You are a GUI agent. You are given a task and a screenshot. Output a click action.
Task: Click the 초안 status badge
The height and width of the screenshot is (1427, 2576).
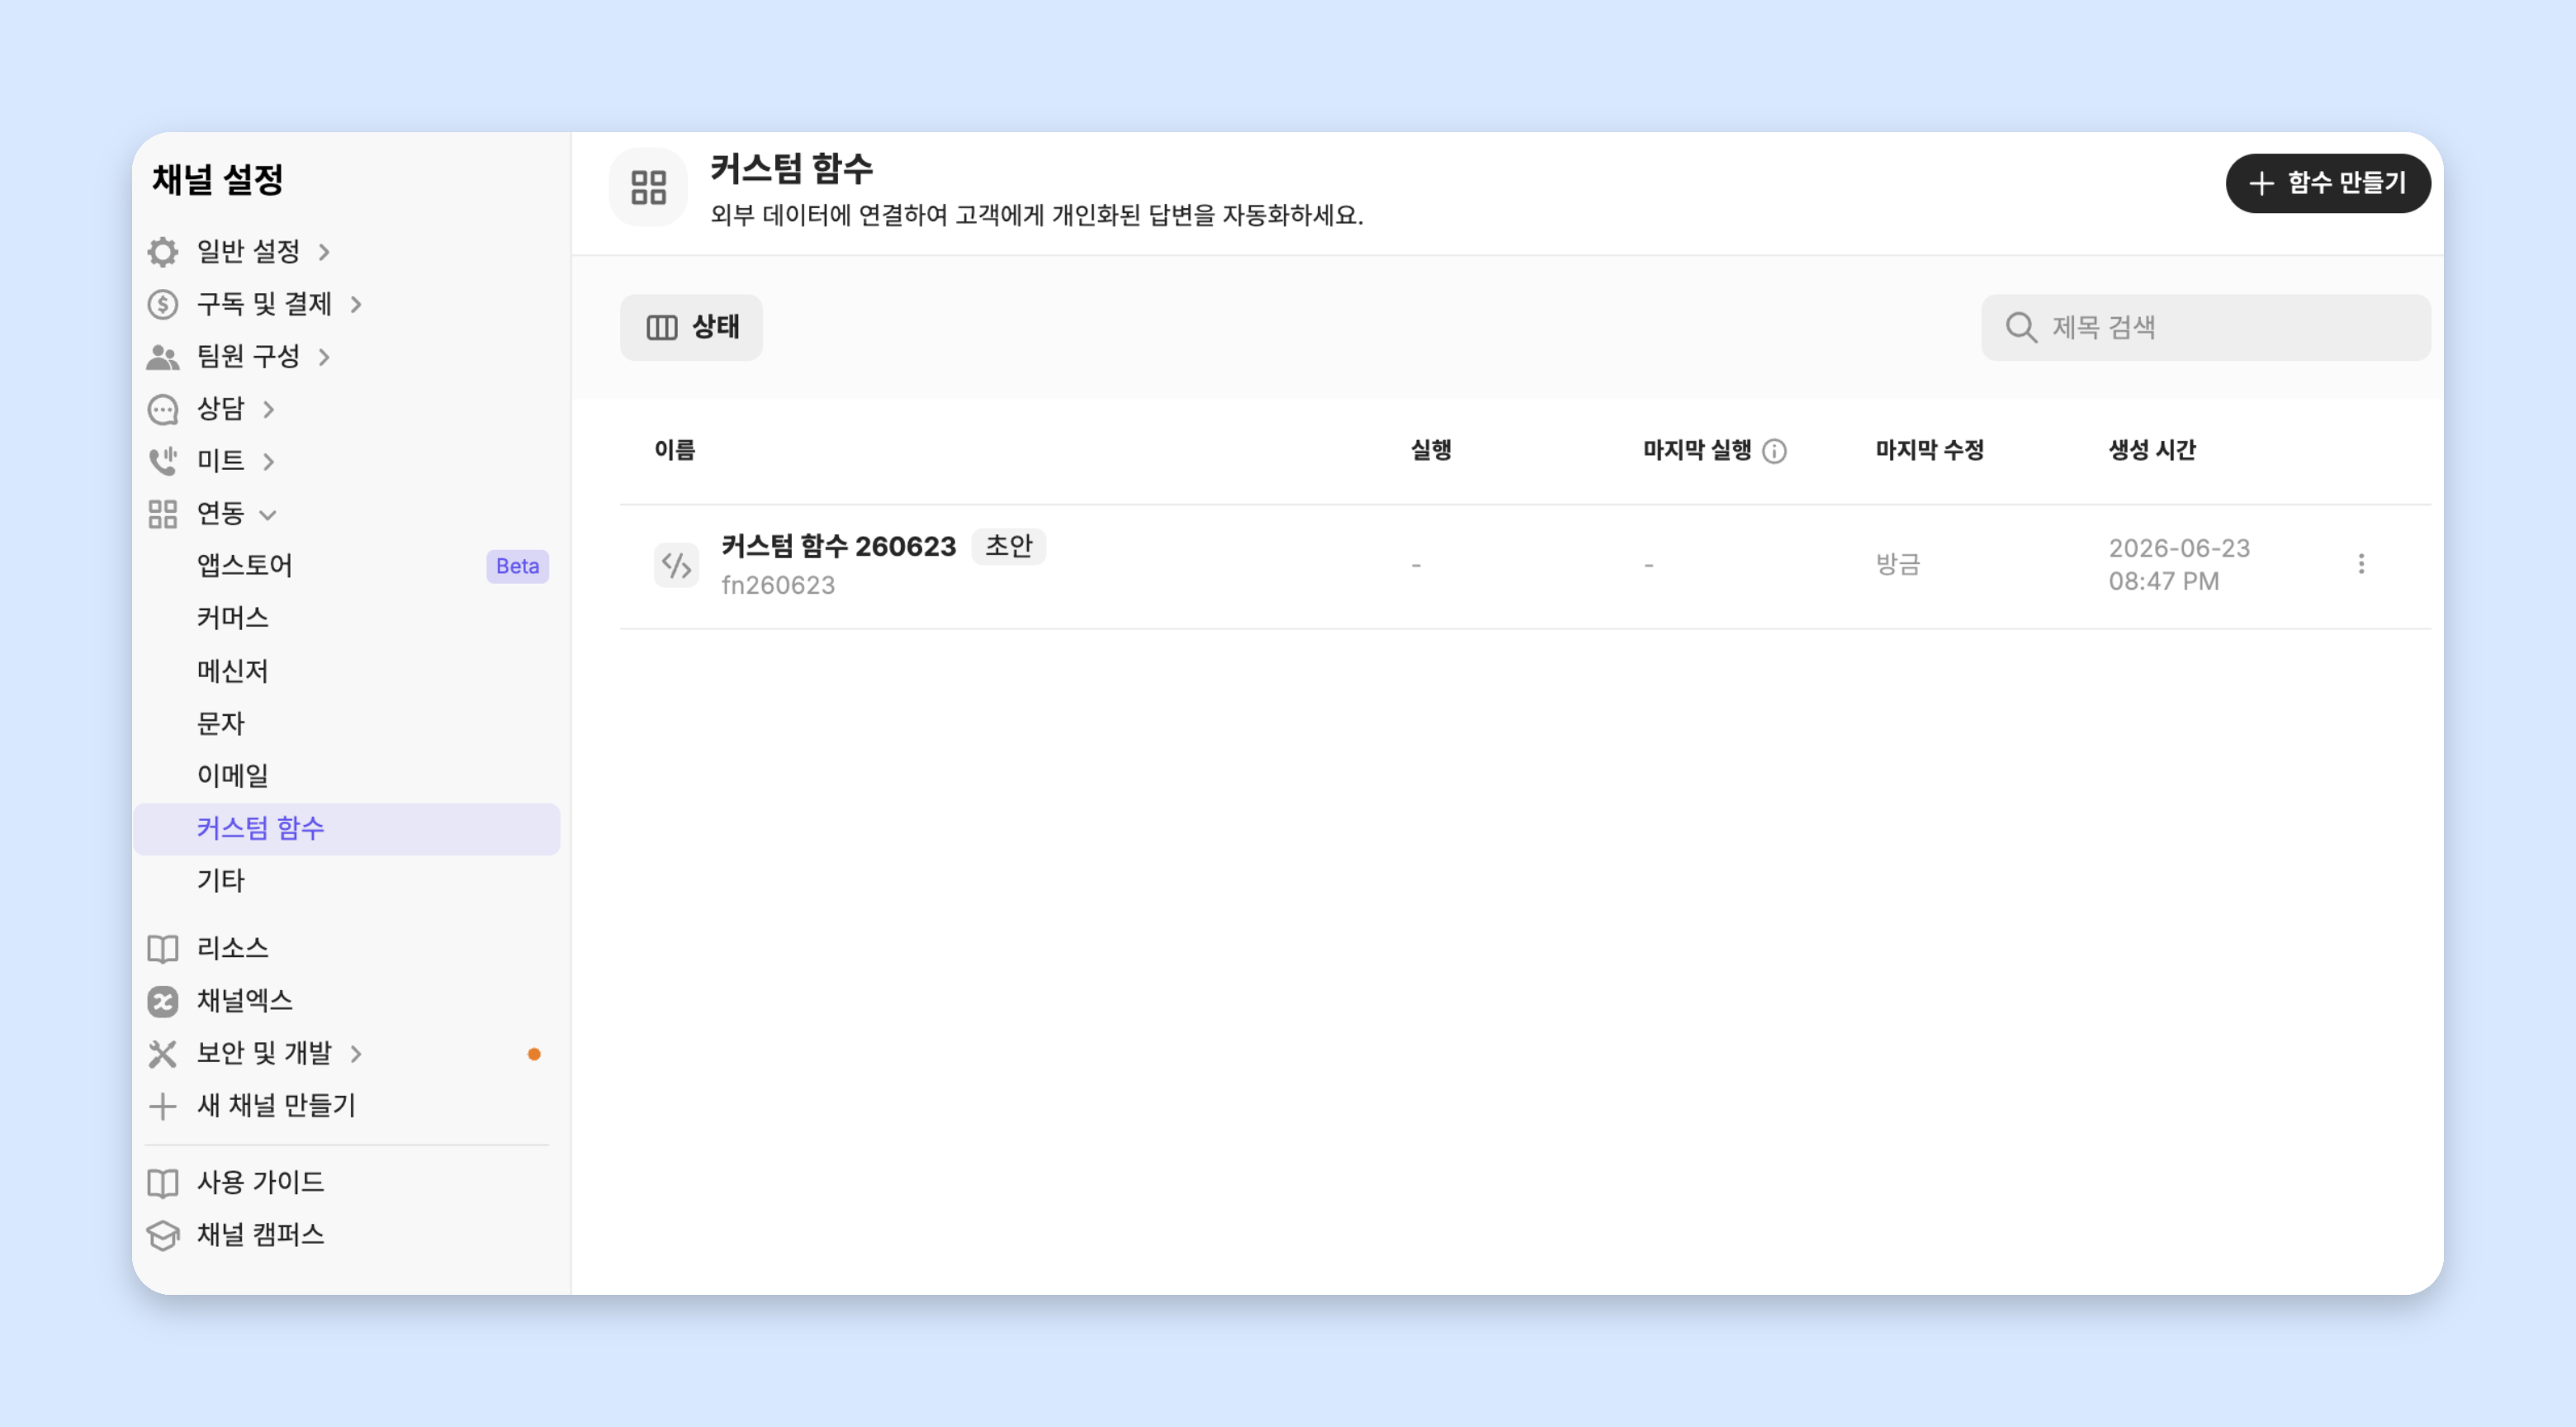click(1009, 546)
